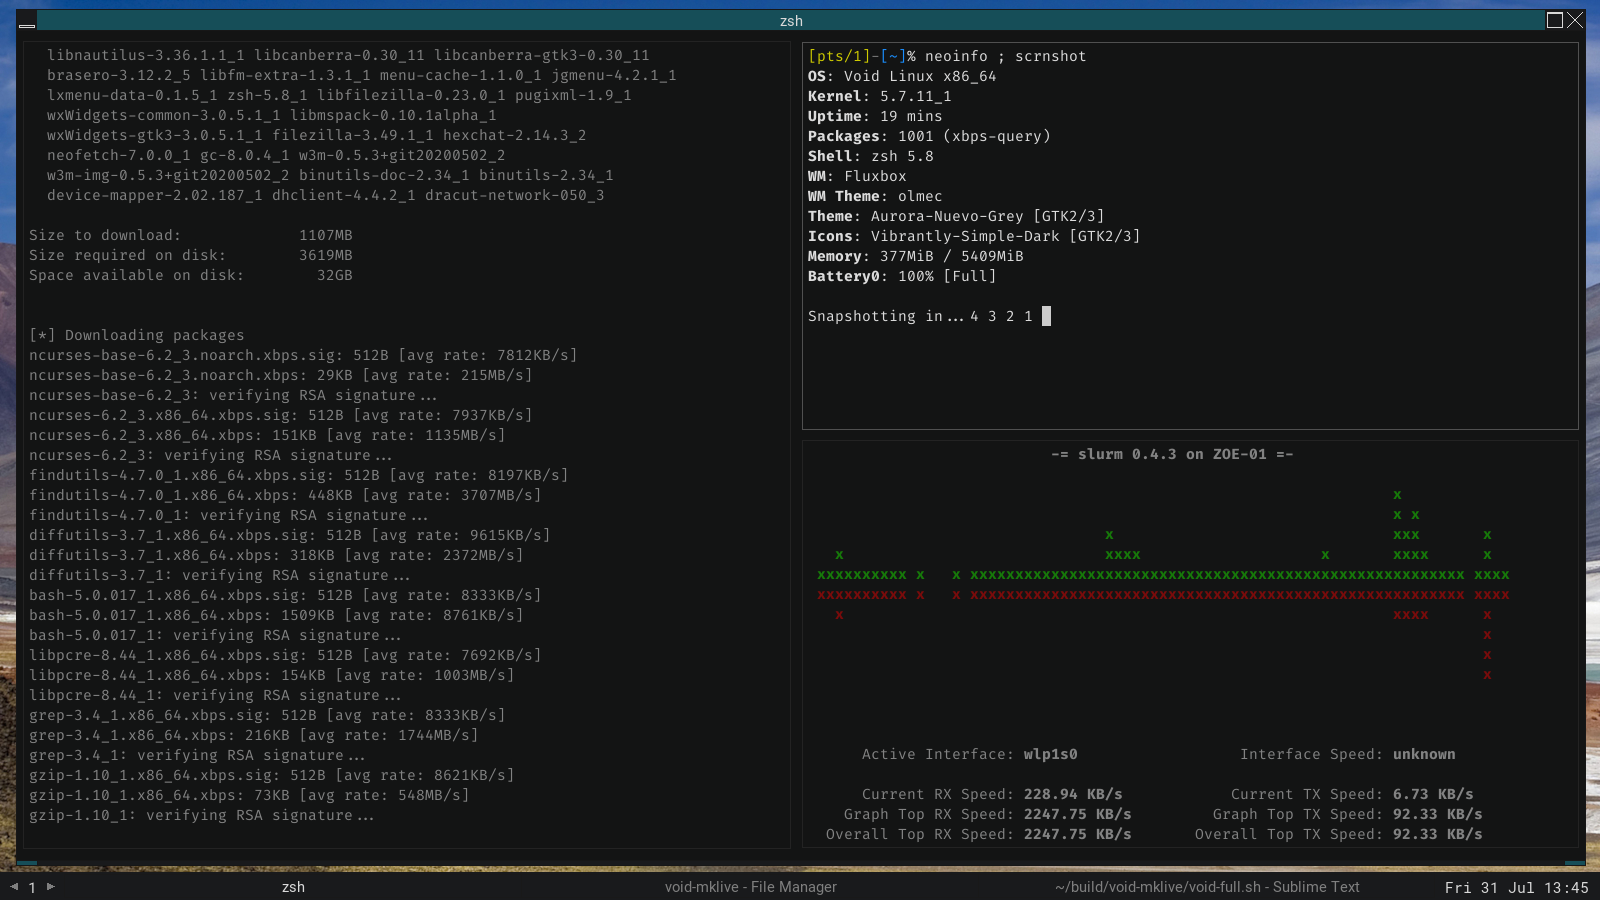This screenshot has height=900, width=1600.
Task: Click the Uptime: 19 mins line
Action: [x=875, y=116]
